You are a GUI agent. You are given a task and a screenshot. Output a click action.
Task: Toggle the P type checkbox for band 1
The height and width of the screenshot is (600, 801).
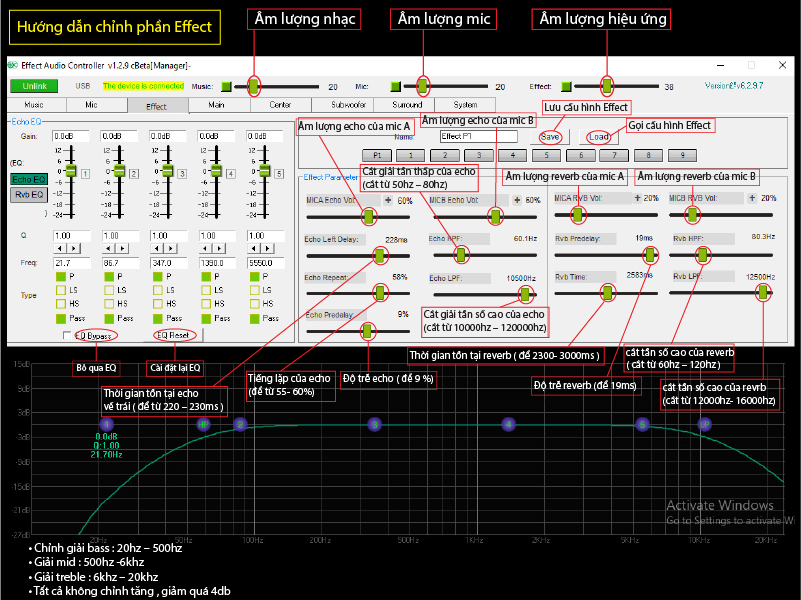click(x=61, y=276)
